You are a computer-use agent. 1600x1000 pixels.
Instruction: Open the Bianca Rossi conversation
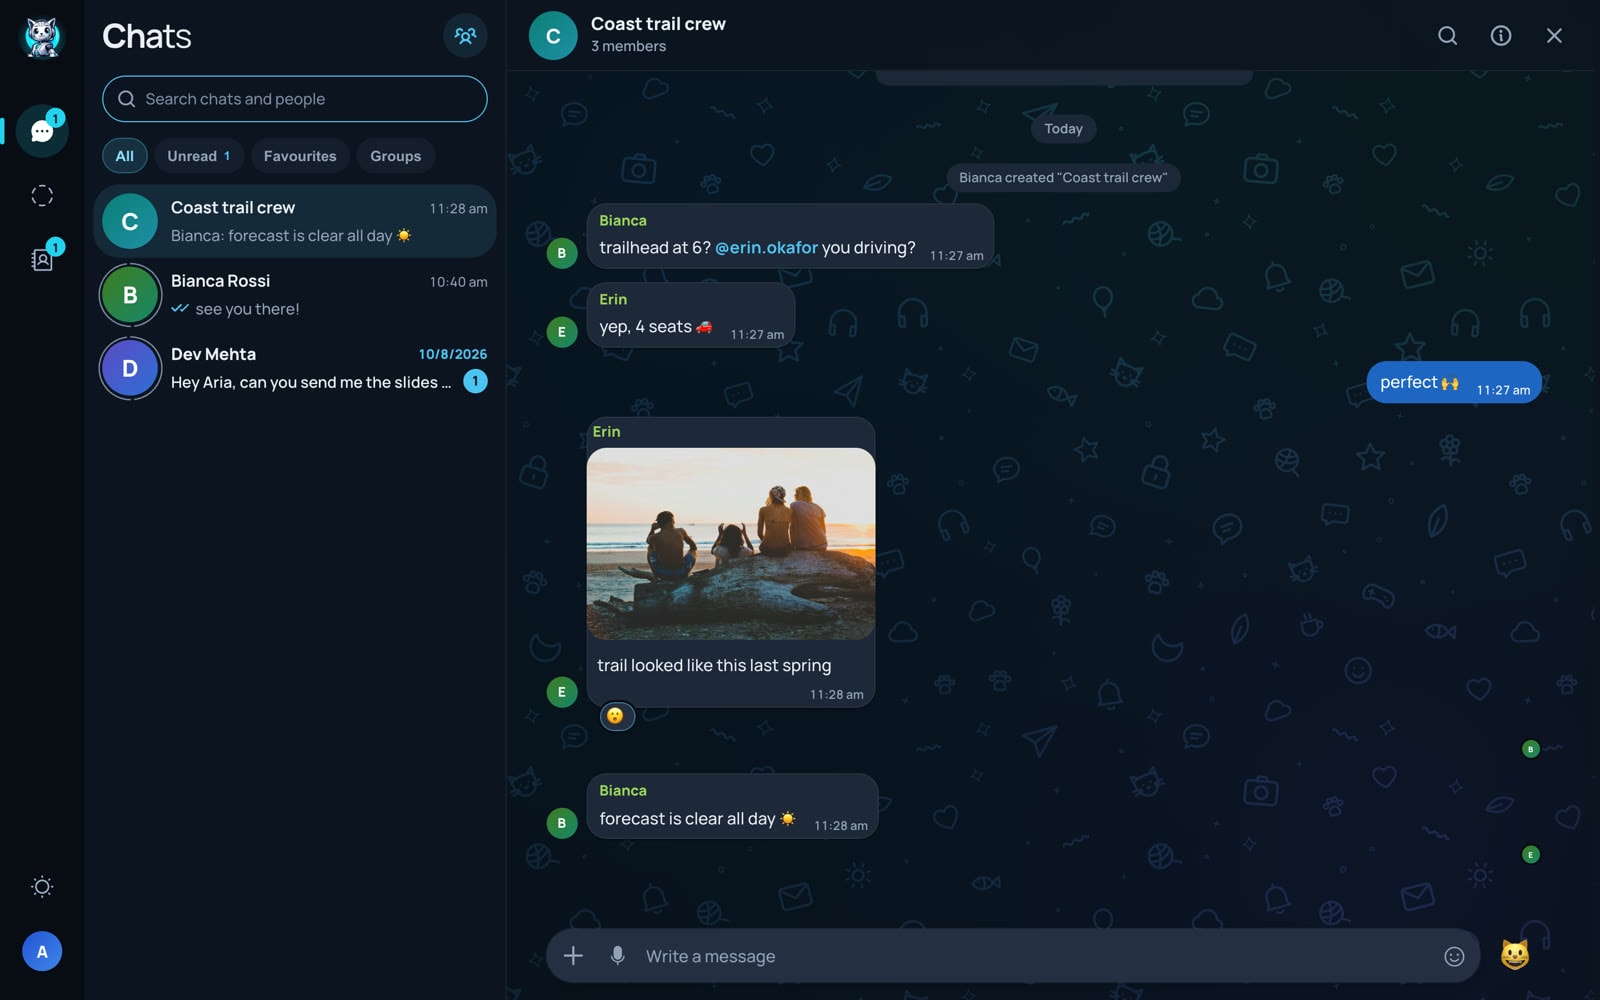click(x=295, y=295)
